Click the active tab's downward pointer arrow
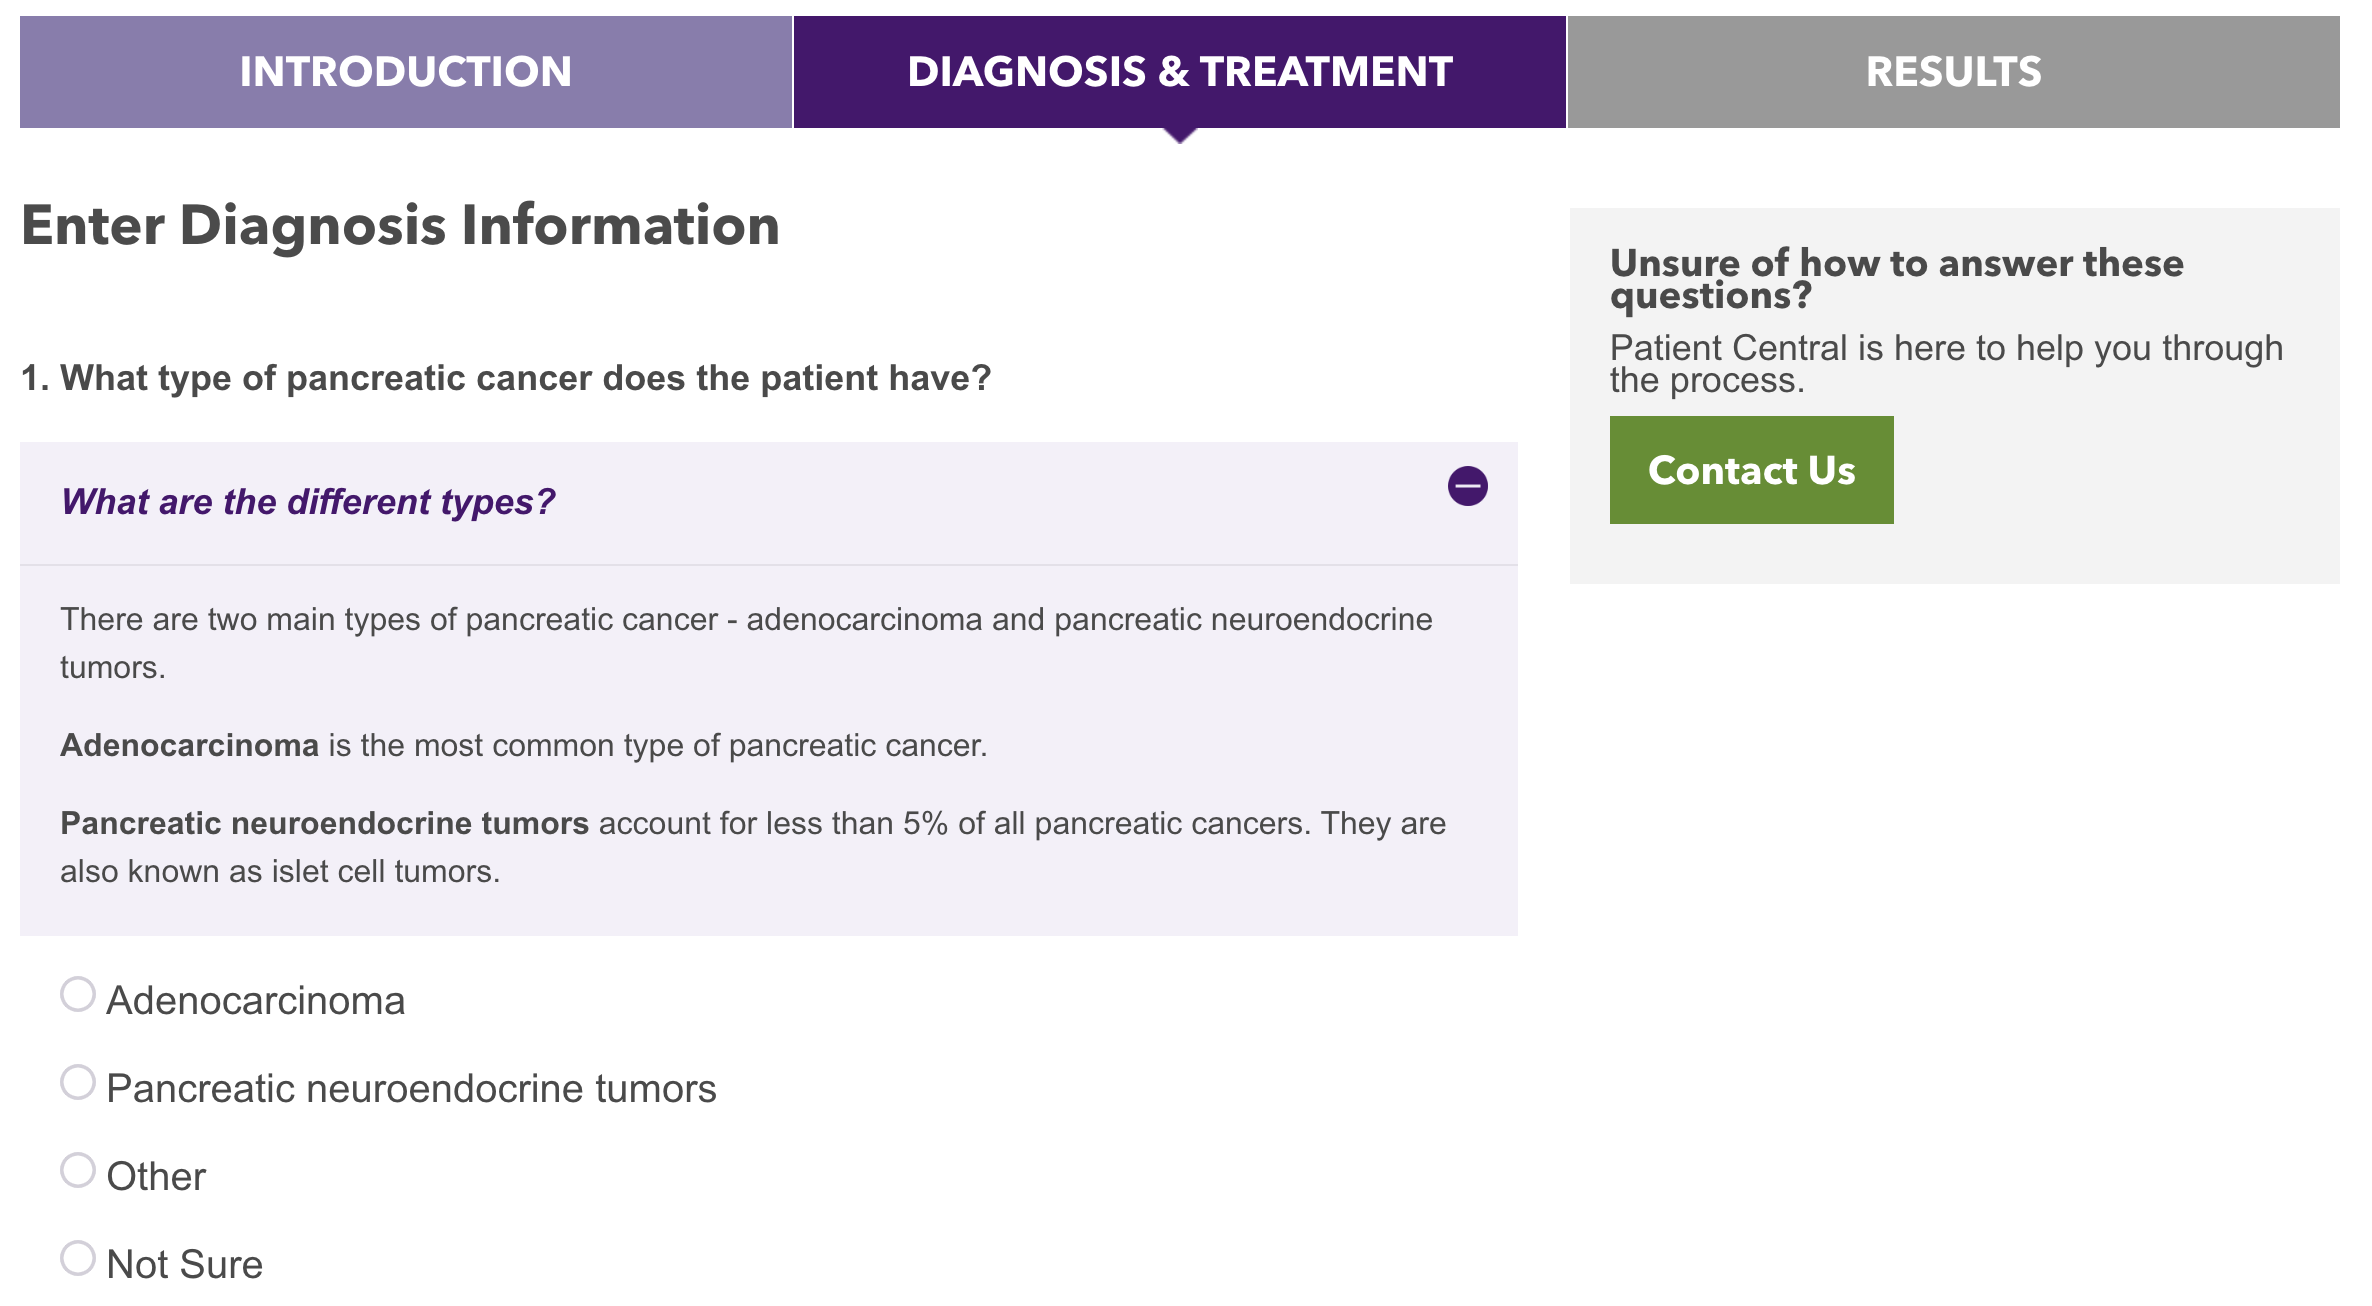The image size is (2372, 1306). (x=1180, y=136)
